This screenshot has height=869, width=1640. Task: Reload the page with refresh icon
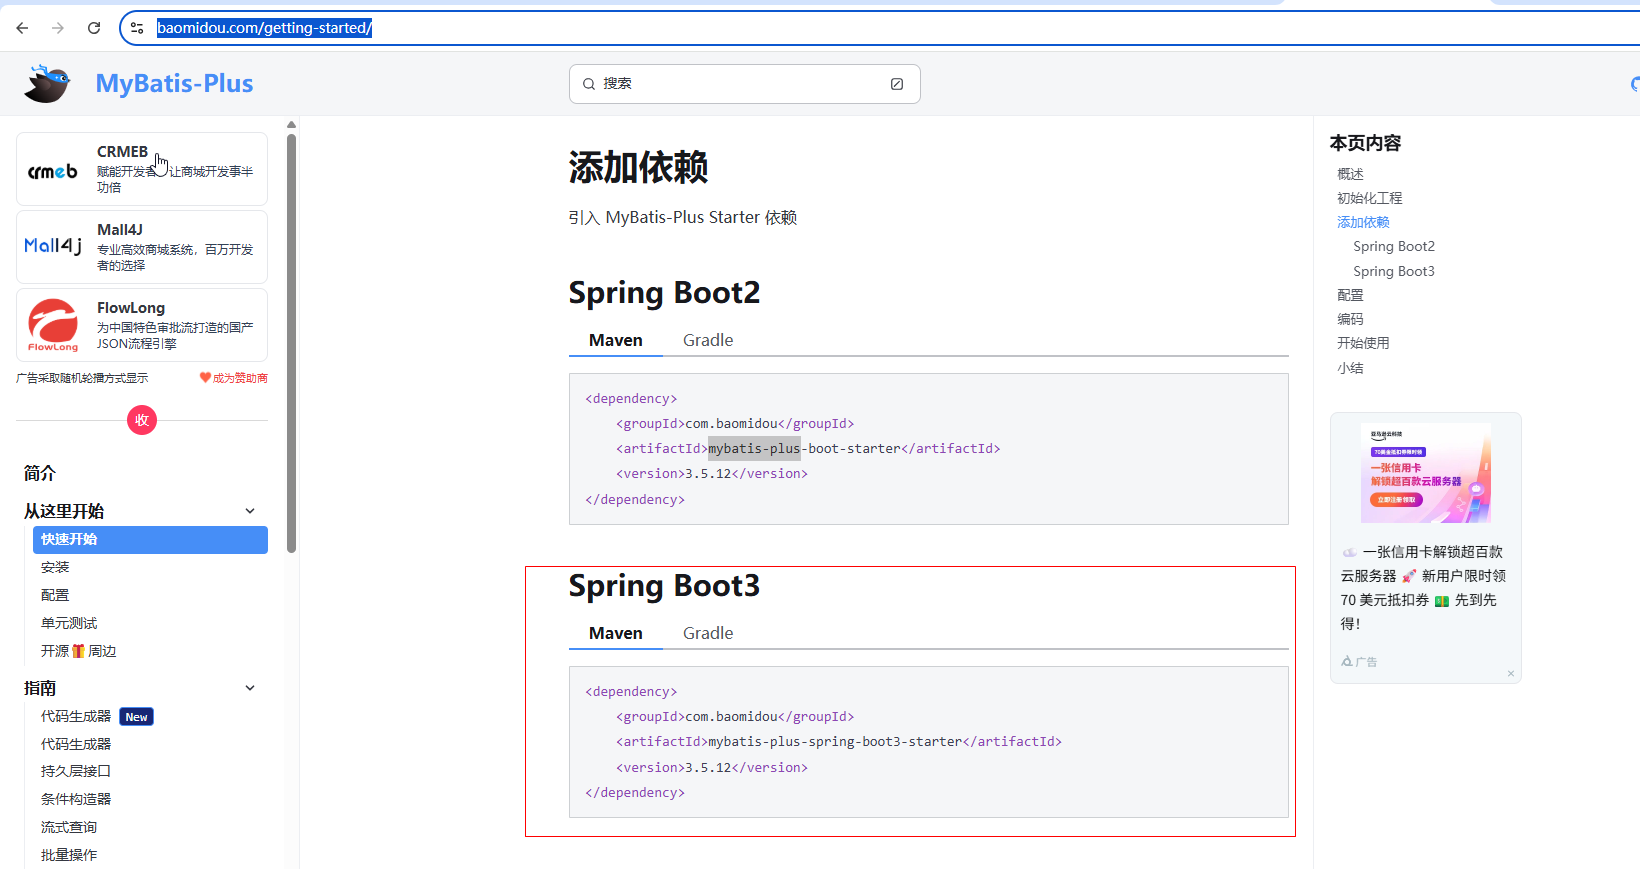tap(94, 28)
